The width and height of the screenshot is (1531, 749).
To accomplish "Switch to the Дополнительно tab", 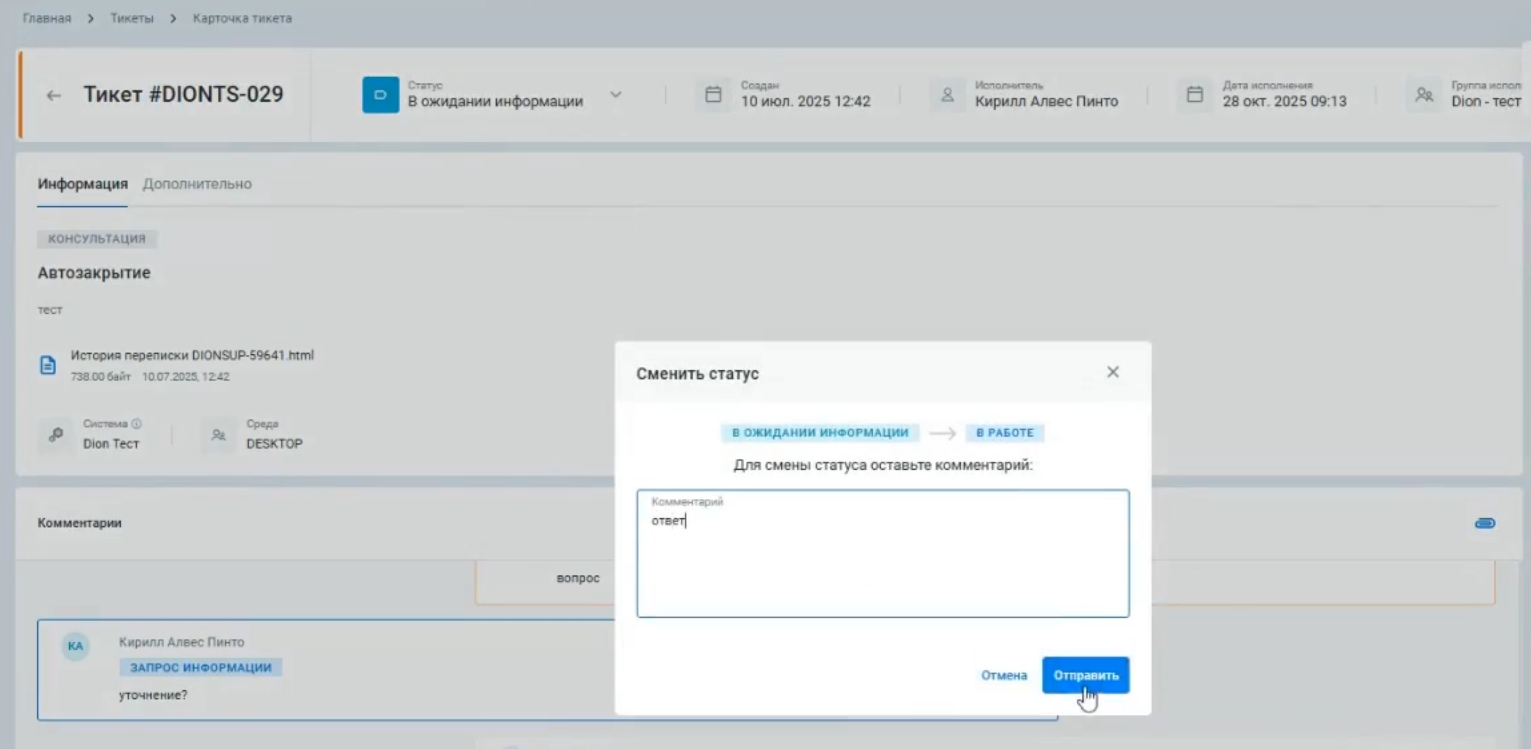I will [197, 184].
